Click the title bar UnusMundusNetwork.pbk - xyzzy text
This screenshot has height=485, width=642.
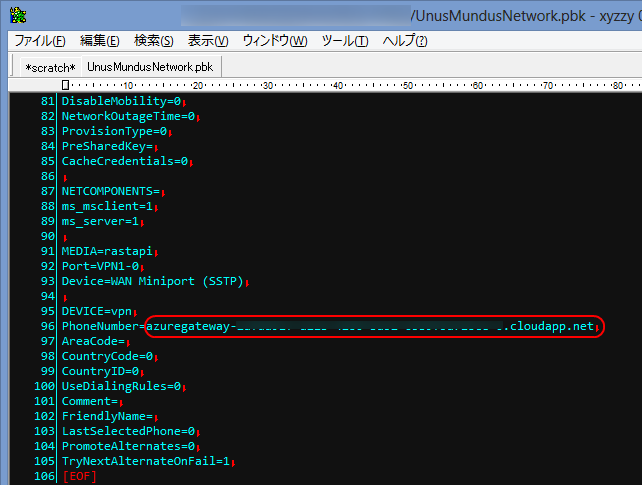click(525, 16)
